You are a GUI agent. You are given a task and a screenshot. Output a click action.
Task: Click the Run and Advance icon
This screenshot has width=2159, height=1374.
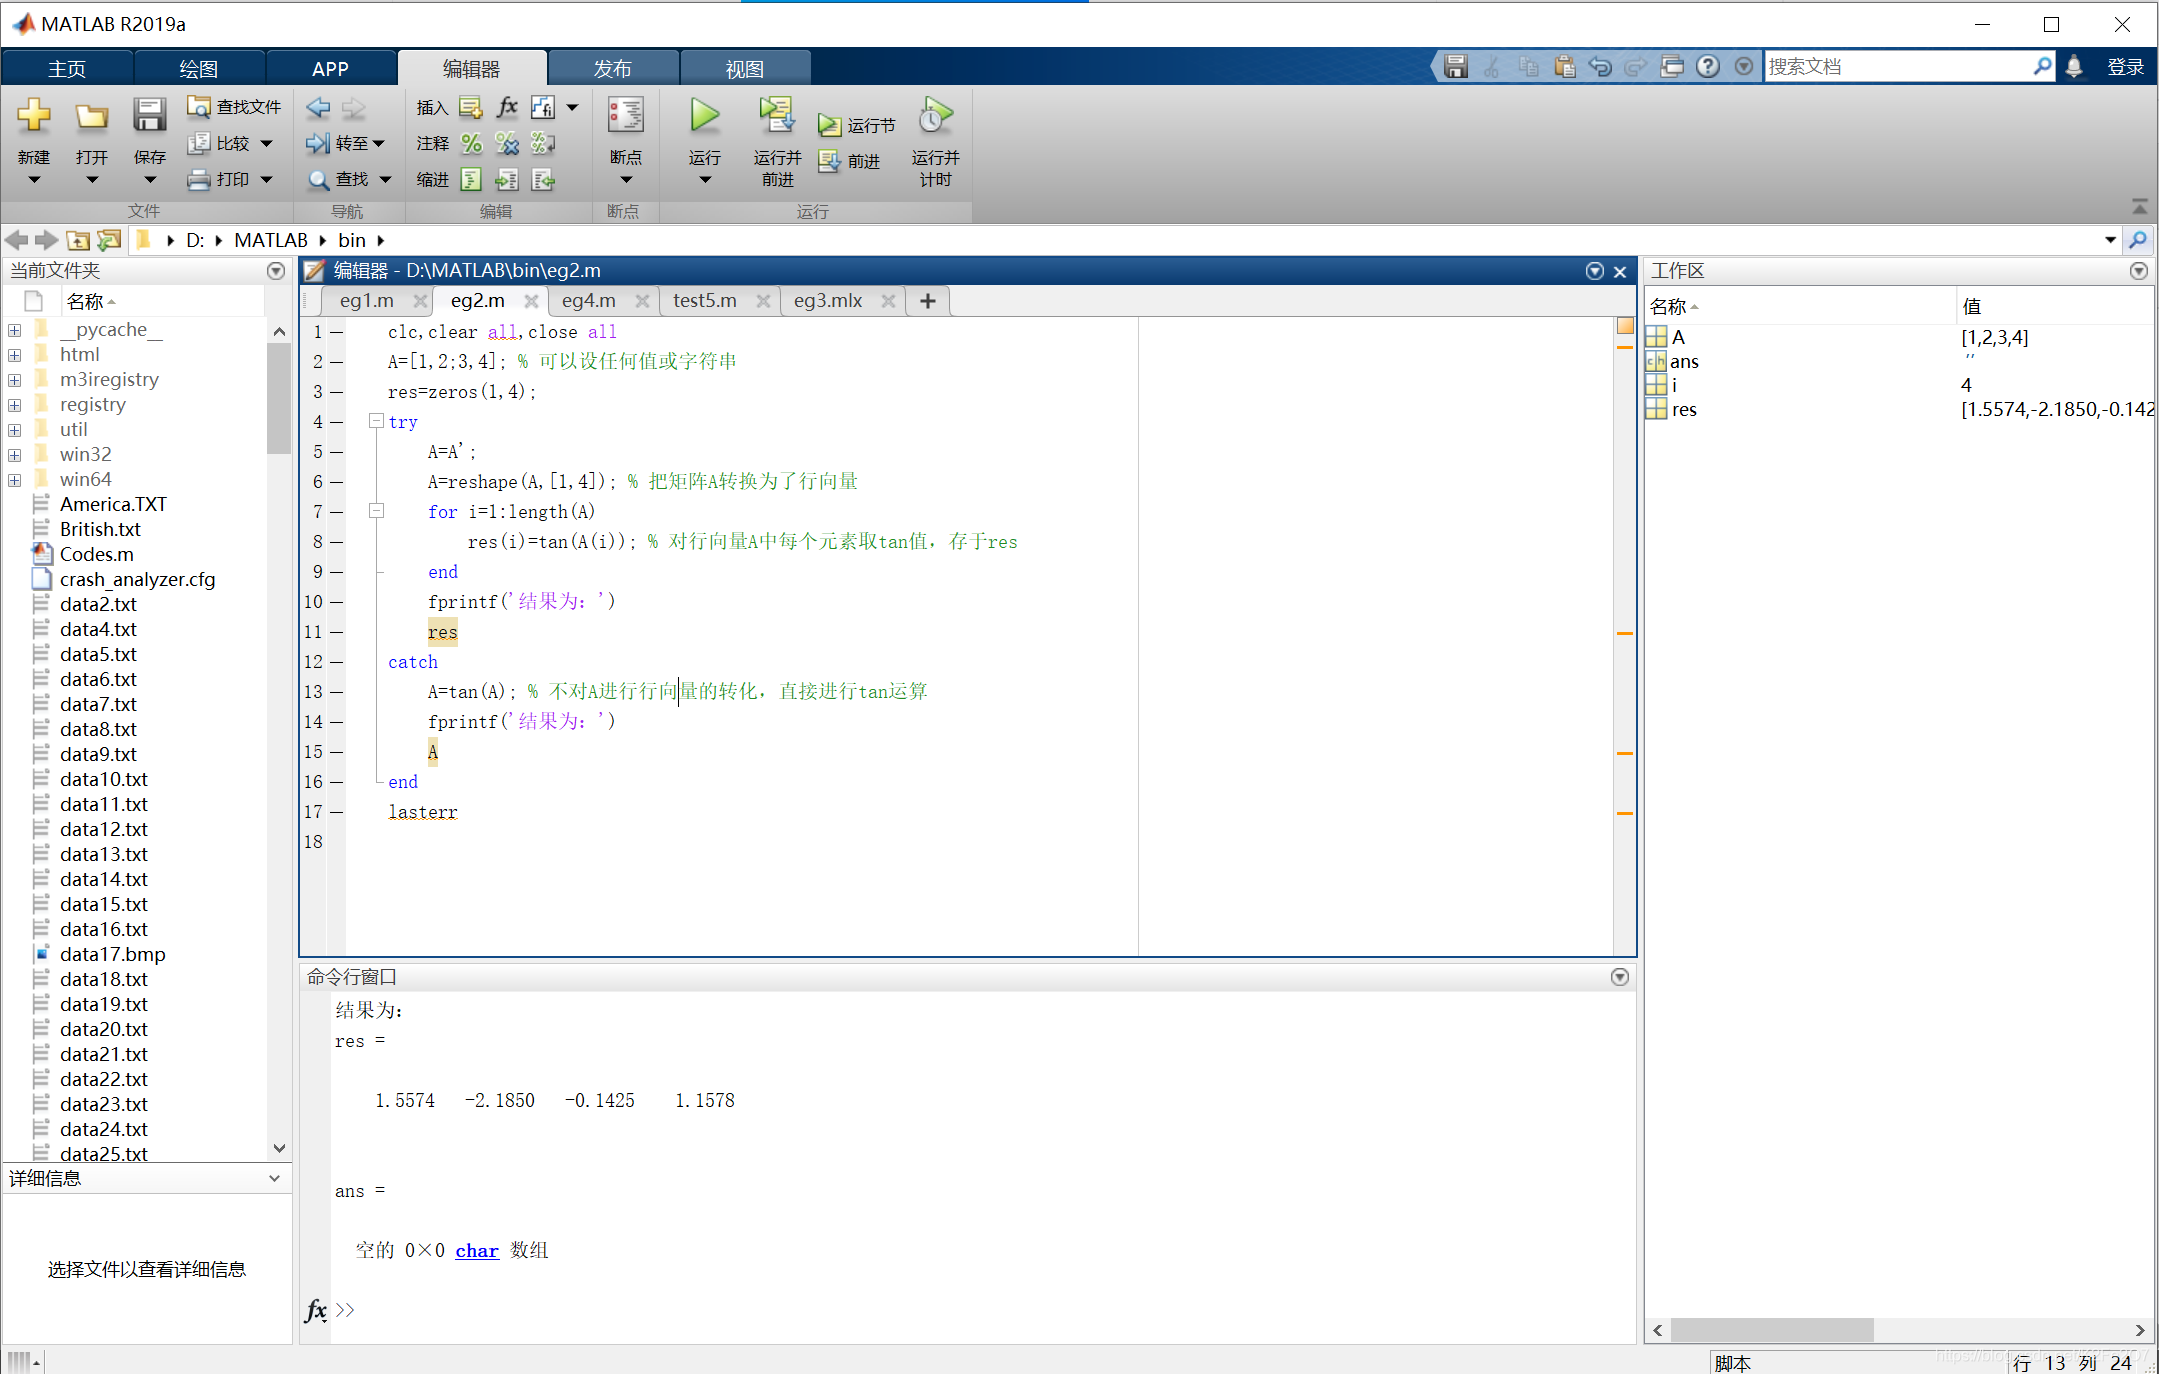tap(776, 117)
